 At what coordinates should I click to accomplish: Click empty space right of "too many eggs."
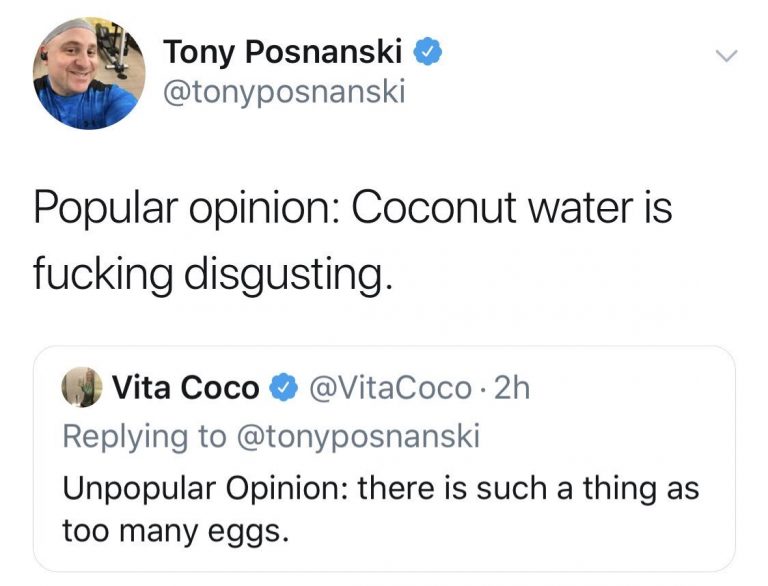(x=500, y=530)
